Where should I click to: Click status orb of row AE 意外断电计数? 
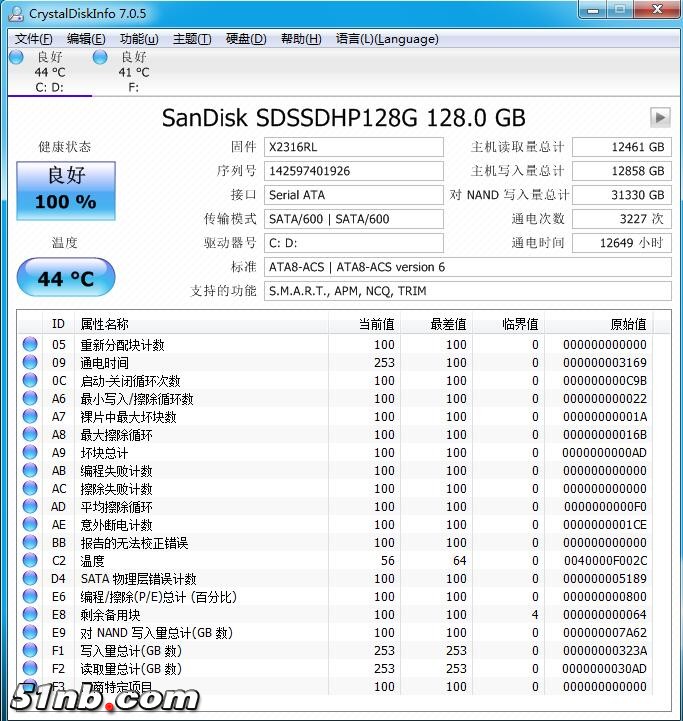[30, 524]
